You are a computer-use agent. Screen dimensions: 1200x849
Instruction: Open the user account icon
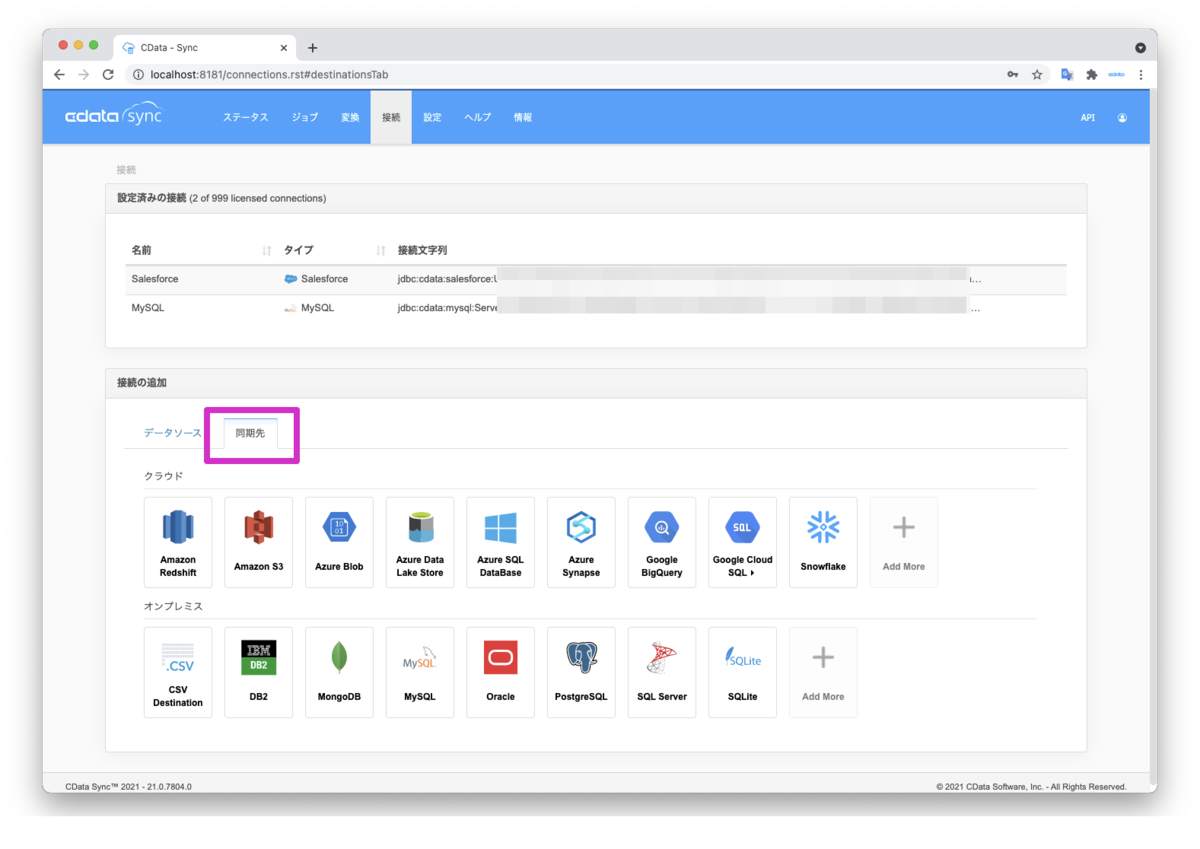pyautogui.click(x=1122, y=117)
